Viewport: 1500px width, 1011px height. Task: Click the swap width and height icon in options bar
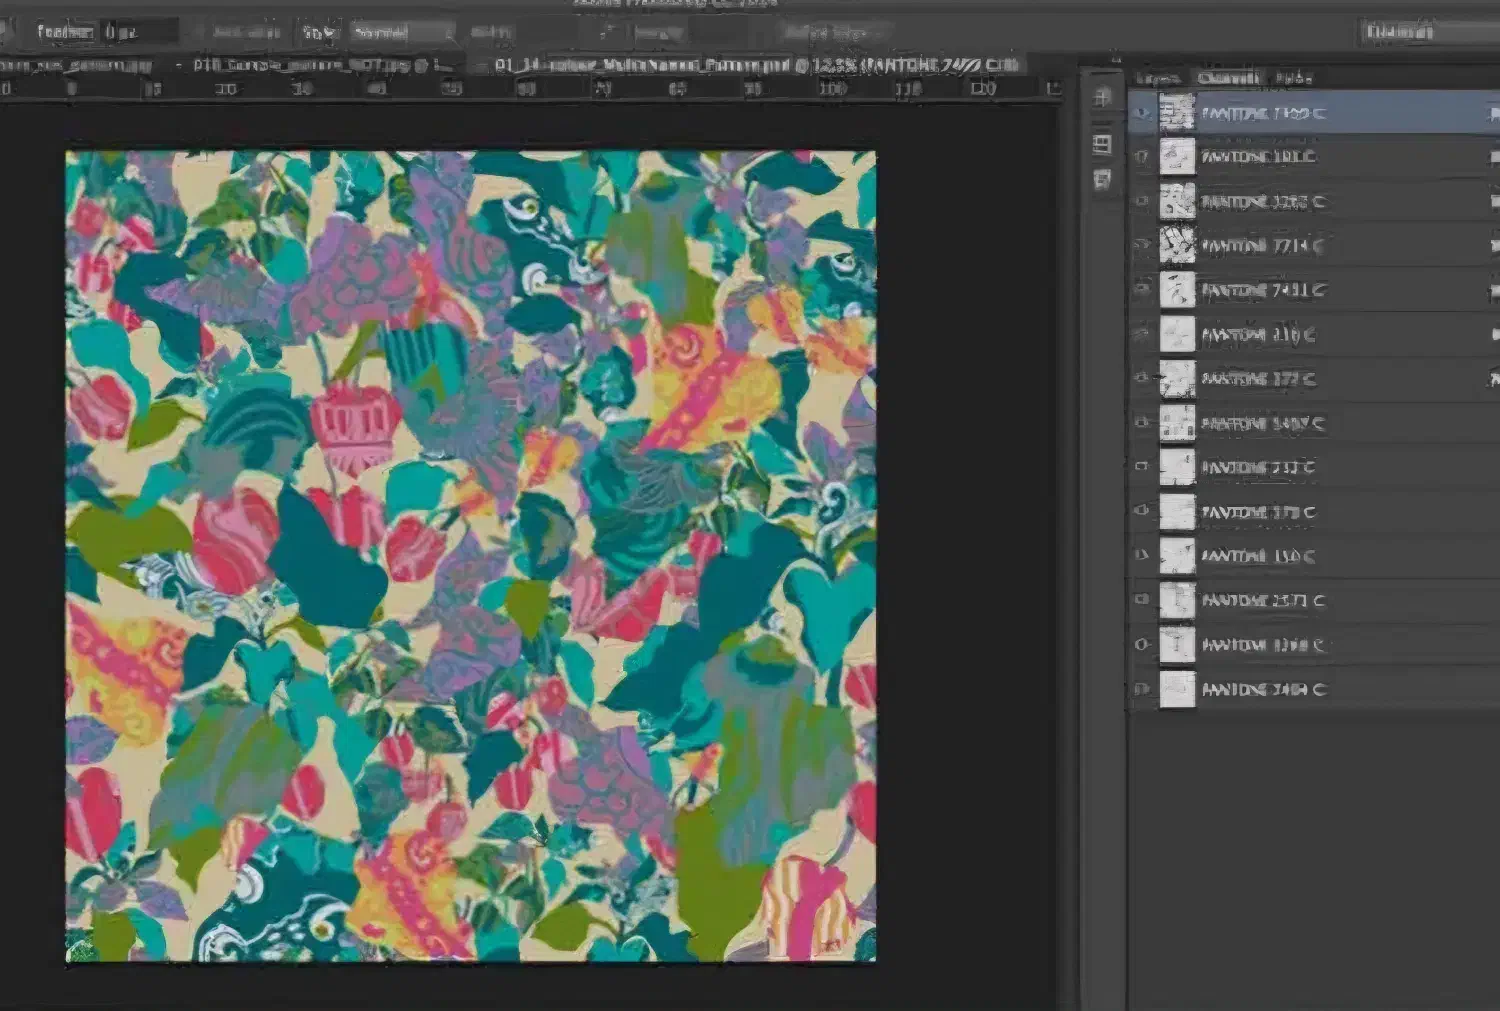pos(605,32)
